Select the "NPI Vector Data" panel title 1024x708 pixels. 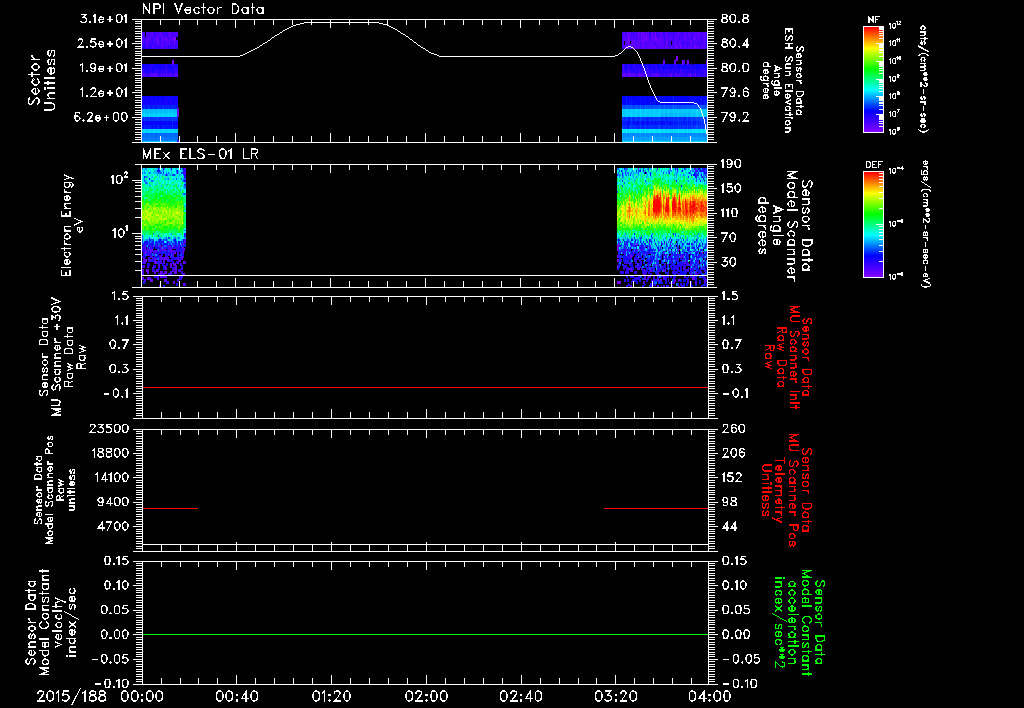203,9
